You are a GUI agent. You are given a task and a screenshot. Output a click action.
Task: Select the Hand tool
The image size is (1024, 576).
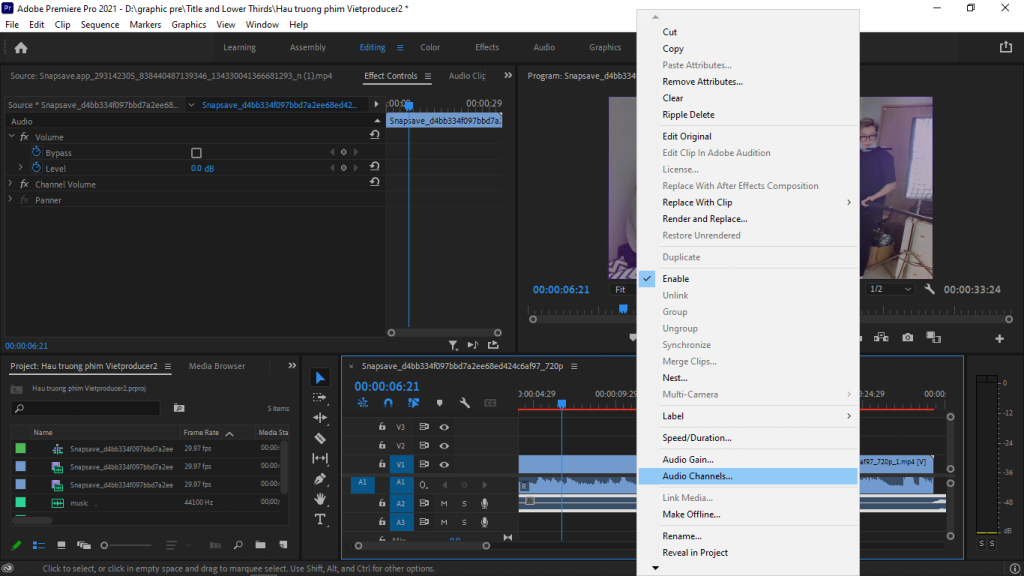coord(320,499)
